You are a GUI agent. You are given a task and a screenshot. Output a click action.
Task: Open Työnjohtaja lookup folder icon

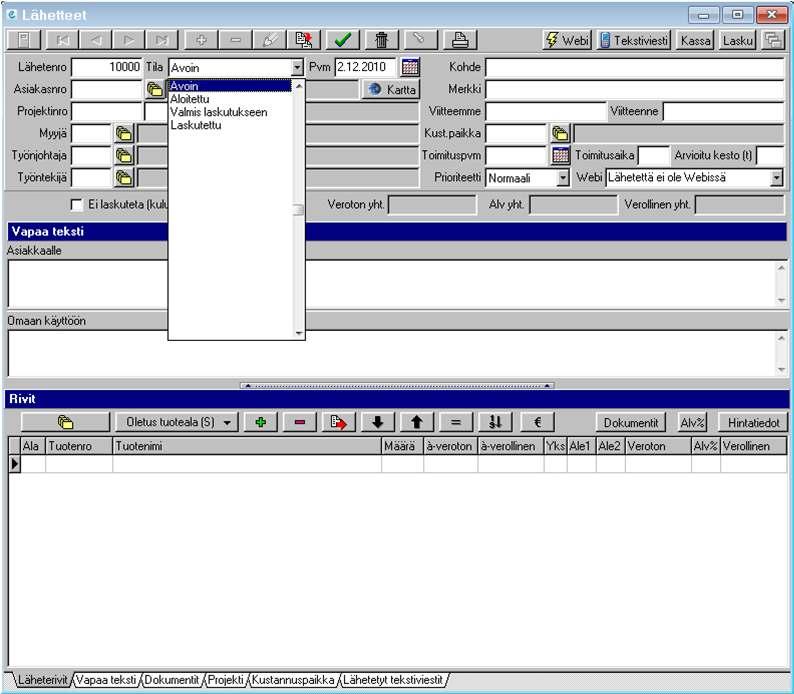point(124,155)
